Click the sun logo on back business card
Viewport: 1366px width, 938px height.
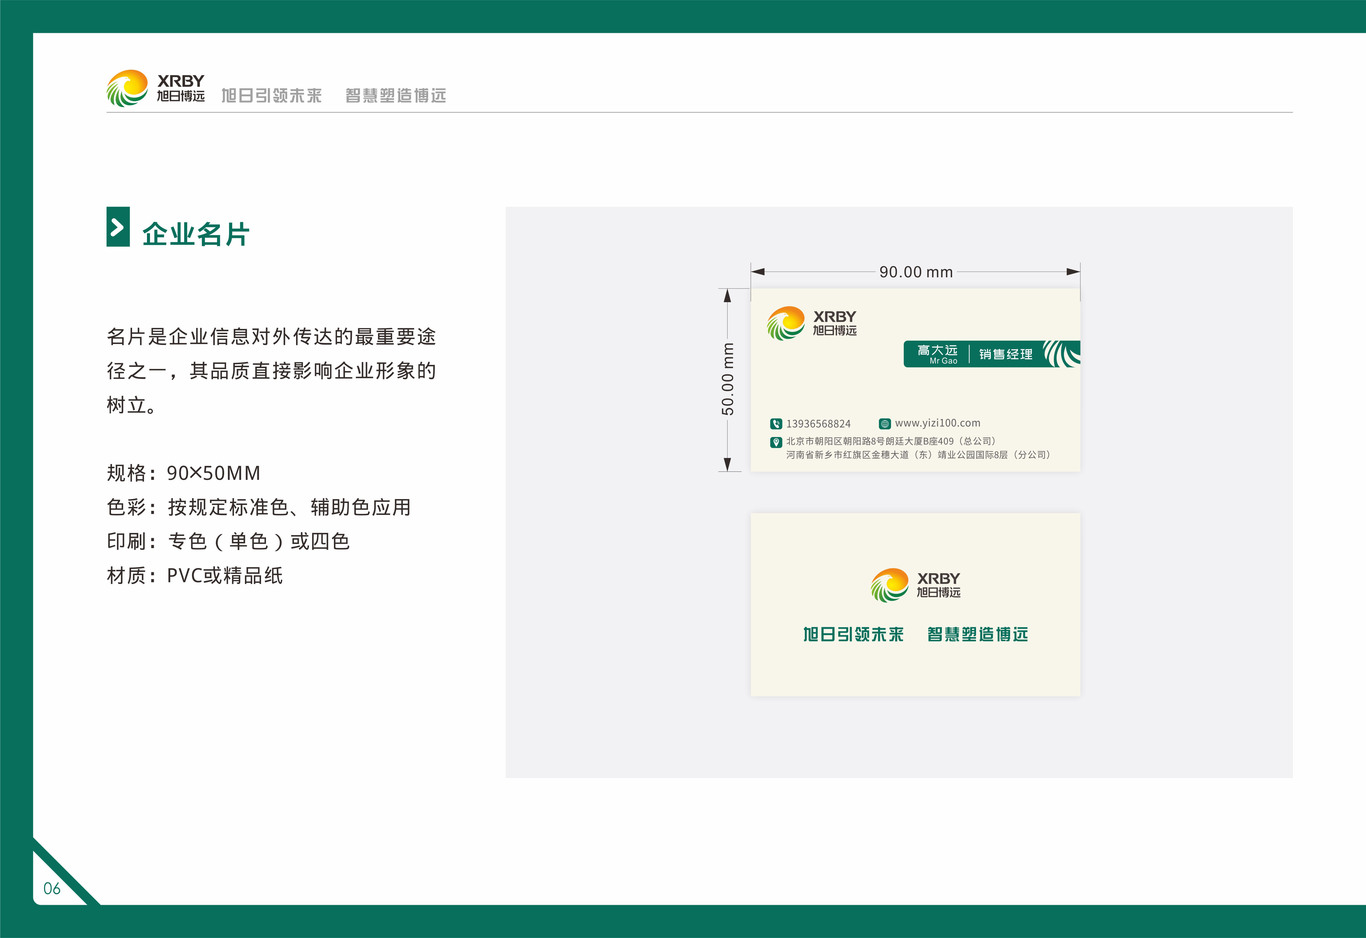(x=889, y=585)
